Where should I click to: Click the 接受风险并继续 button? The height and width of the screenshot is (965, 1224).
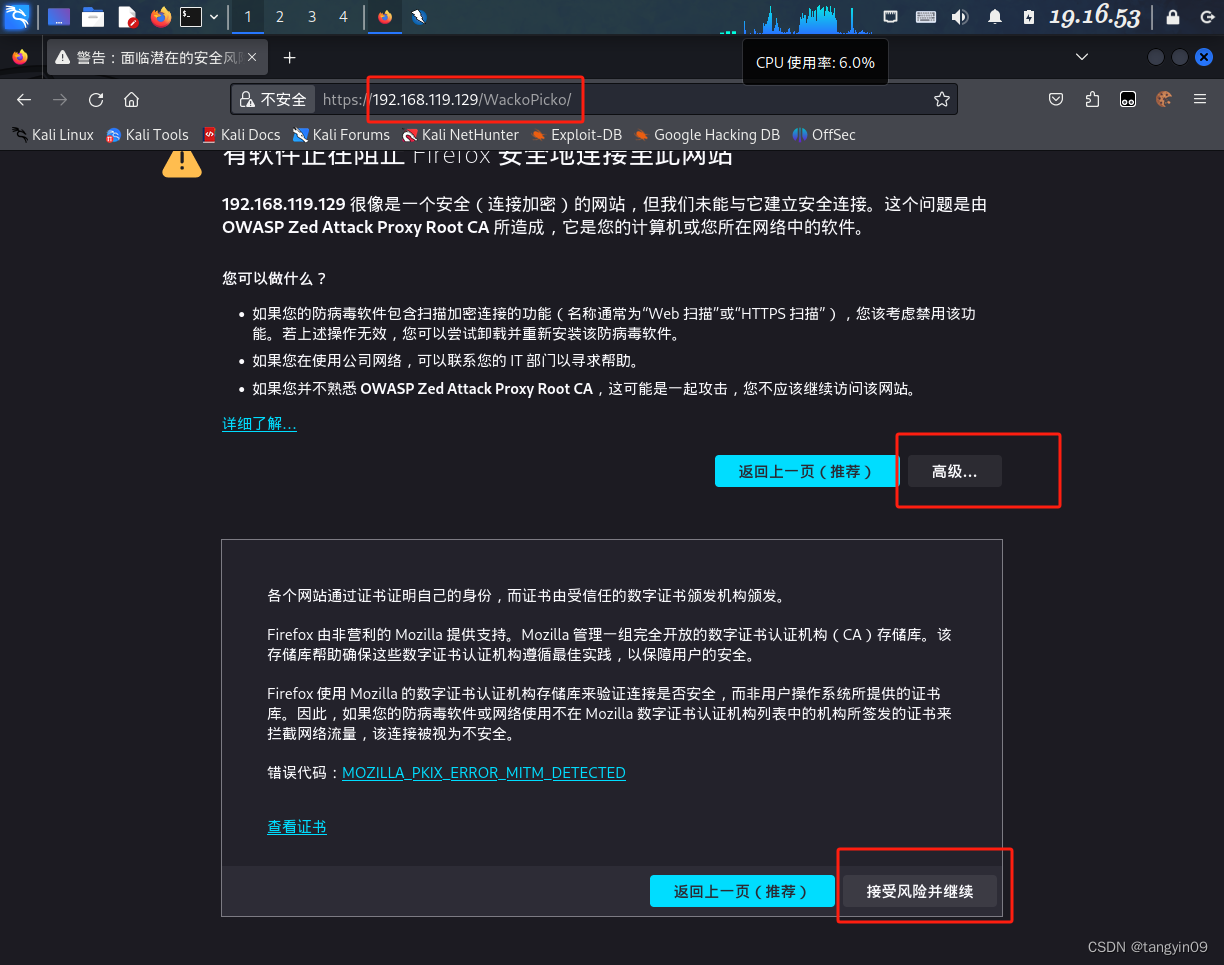tap(919, 891)
